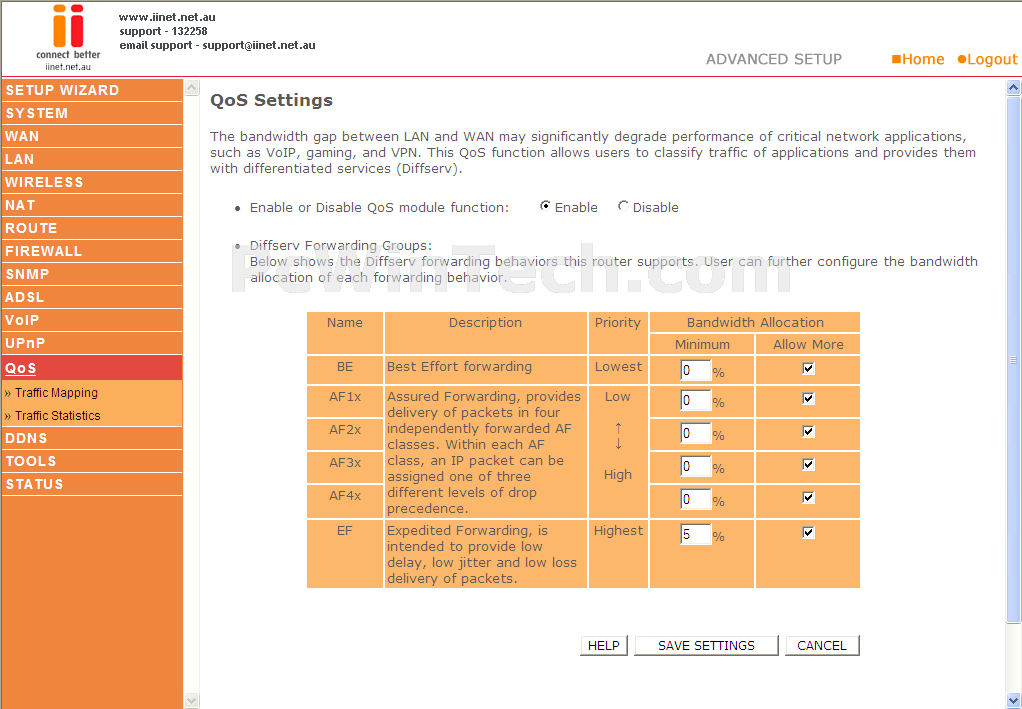
Task: Open the UPnP menu item
Action: click(92, 343)
